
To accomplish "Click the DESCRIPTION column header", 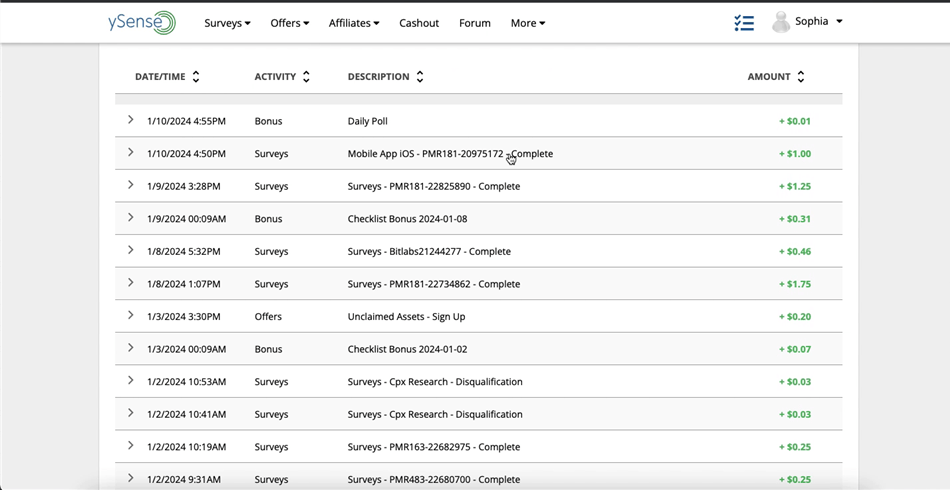I will tap(379, 77).
